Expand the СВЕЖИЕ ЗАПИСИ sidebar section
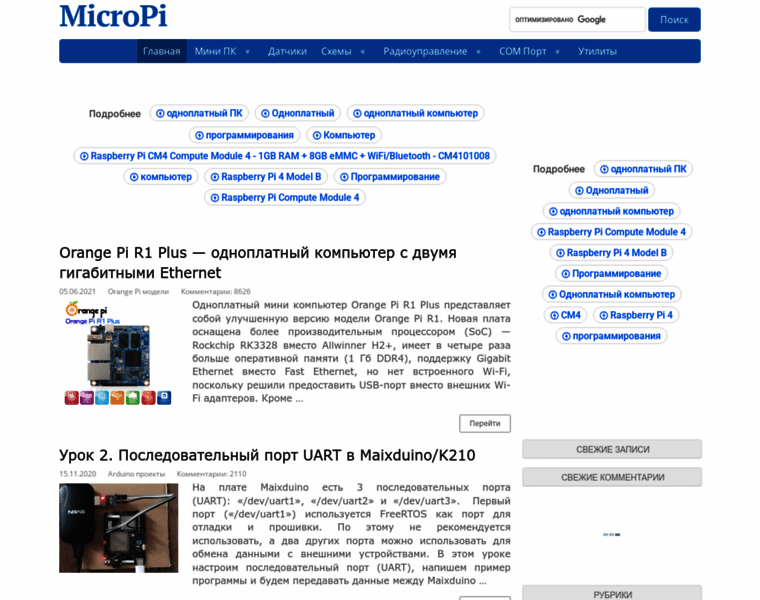760x600 pixels. (x=612, y=449)
